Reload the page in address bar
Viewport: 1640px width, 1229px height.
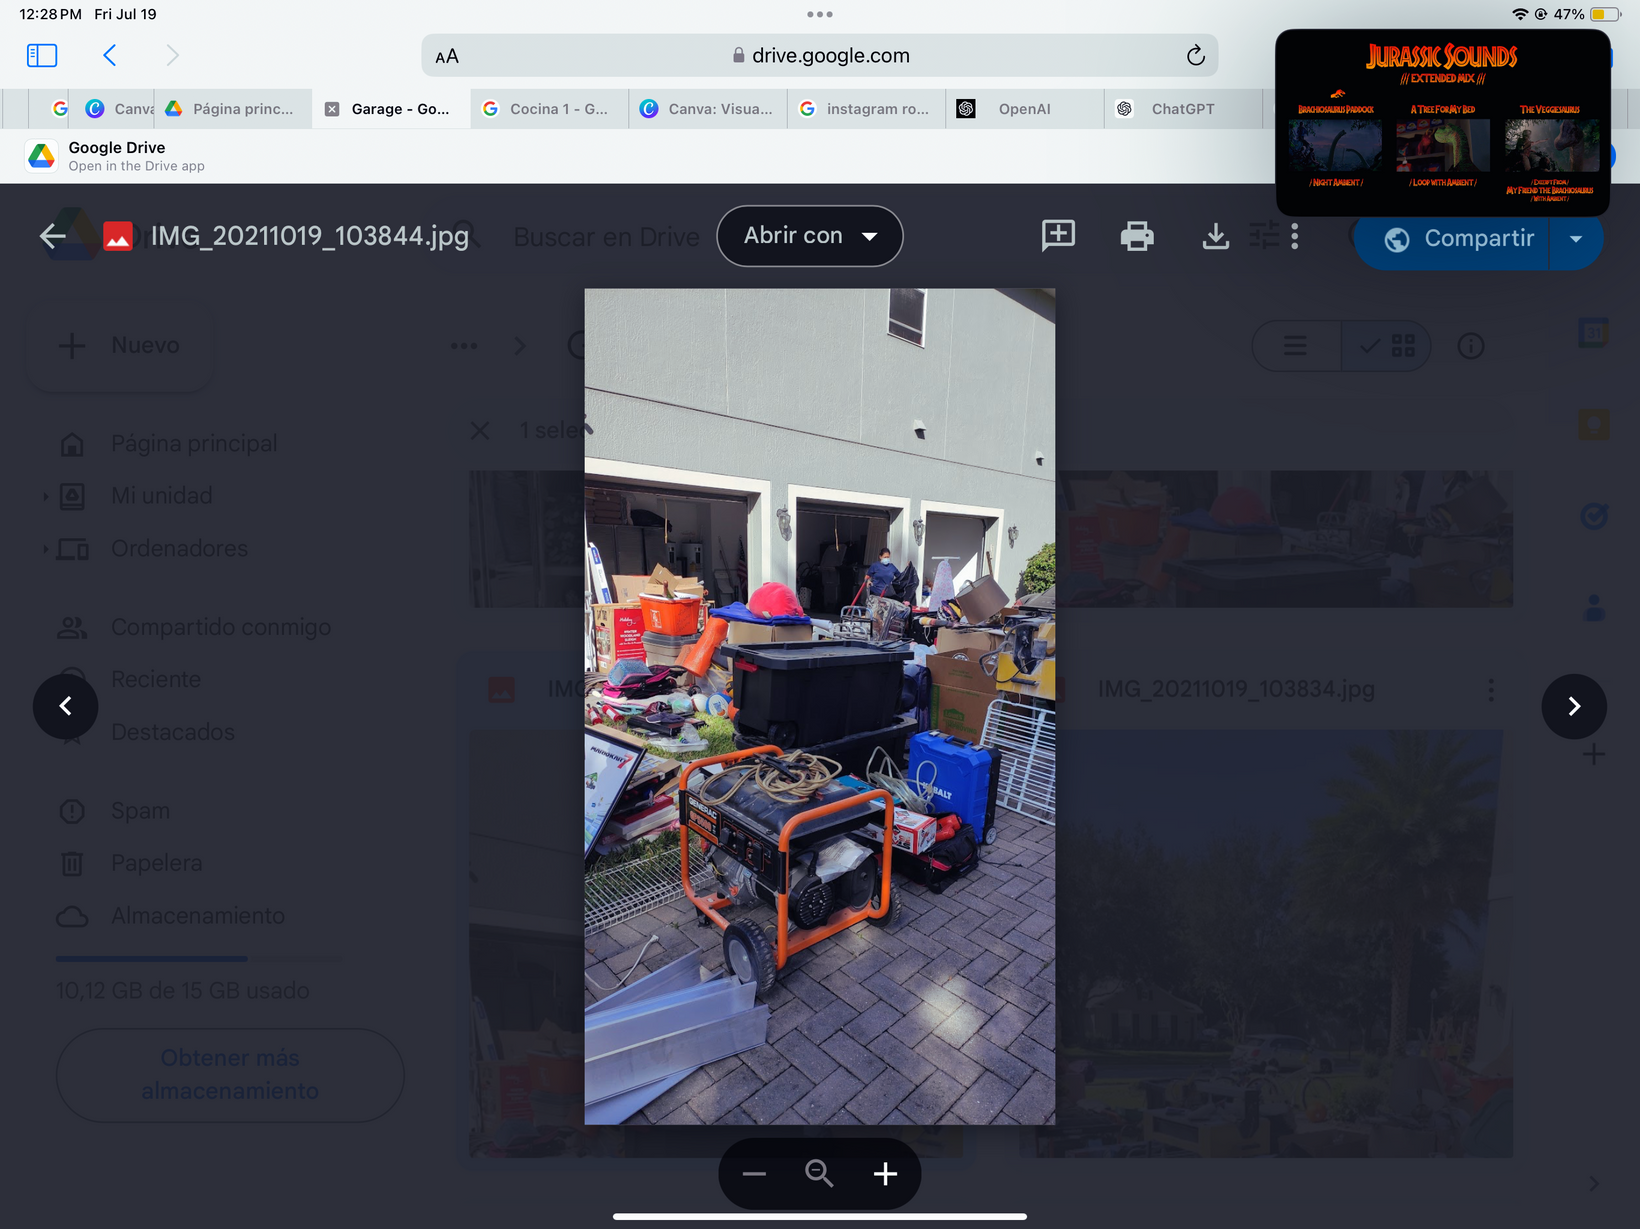click(1195, 56)
